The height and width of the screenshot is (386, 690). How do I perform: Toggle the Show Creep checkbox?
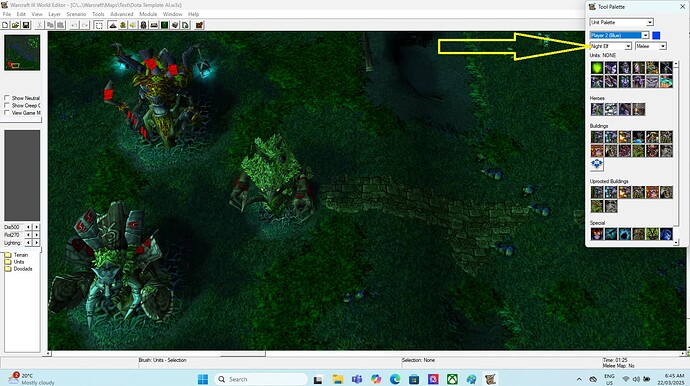point(7,105)
